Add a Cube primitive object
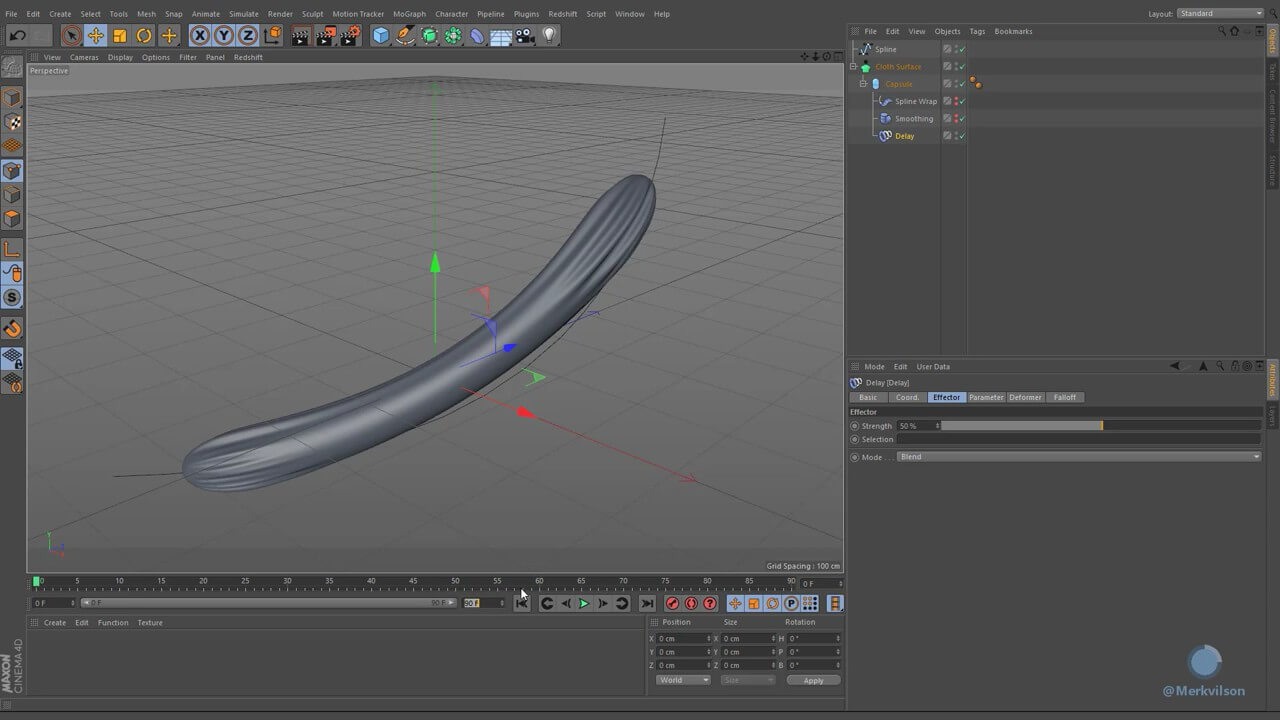Image resolution: width=1280 pixels, height=720 pixels. [x=381, y=36]
